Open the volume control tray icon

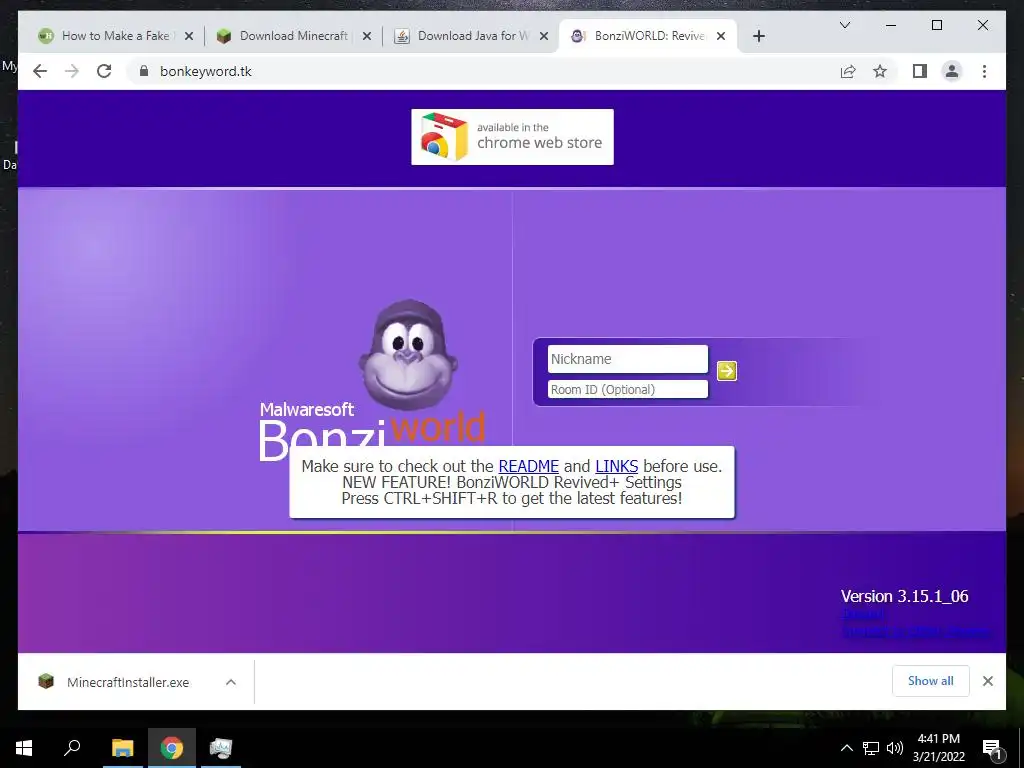pos(895,748)
